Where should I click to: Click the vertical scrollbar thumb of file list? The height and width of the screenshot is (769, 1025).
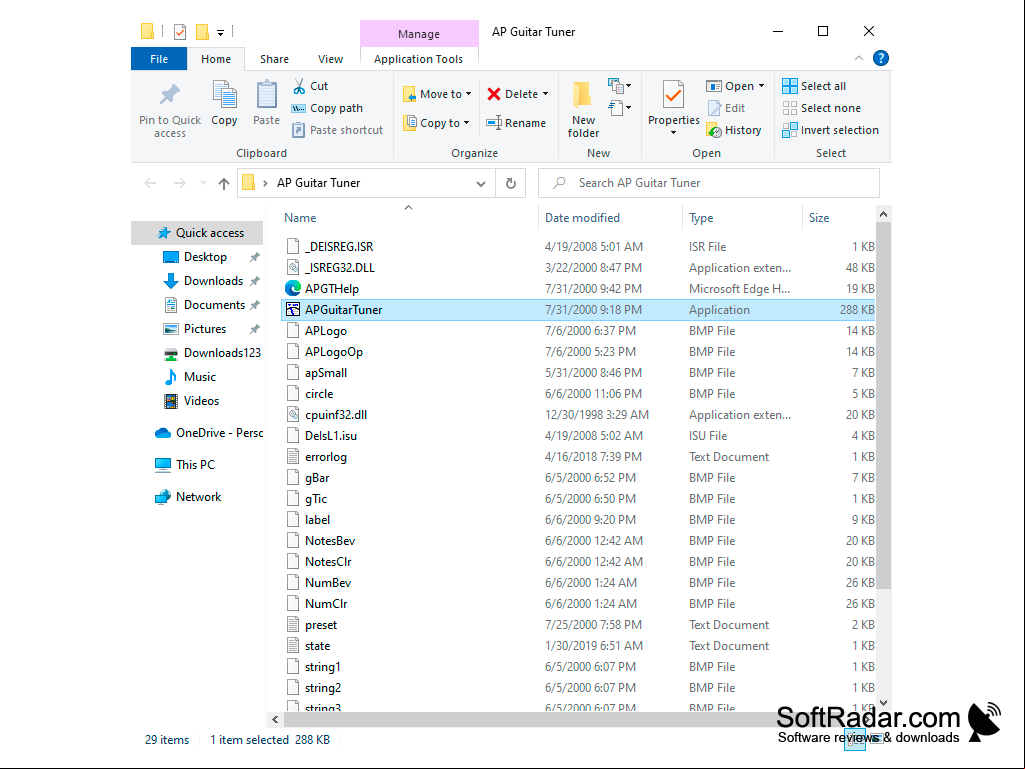(883, 405)
